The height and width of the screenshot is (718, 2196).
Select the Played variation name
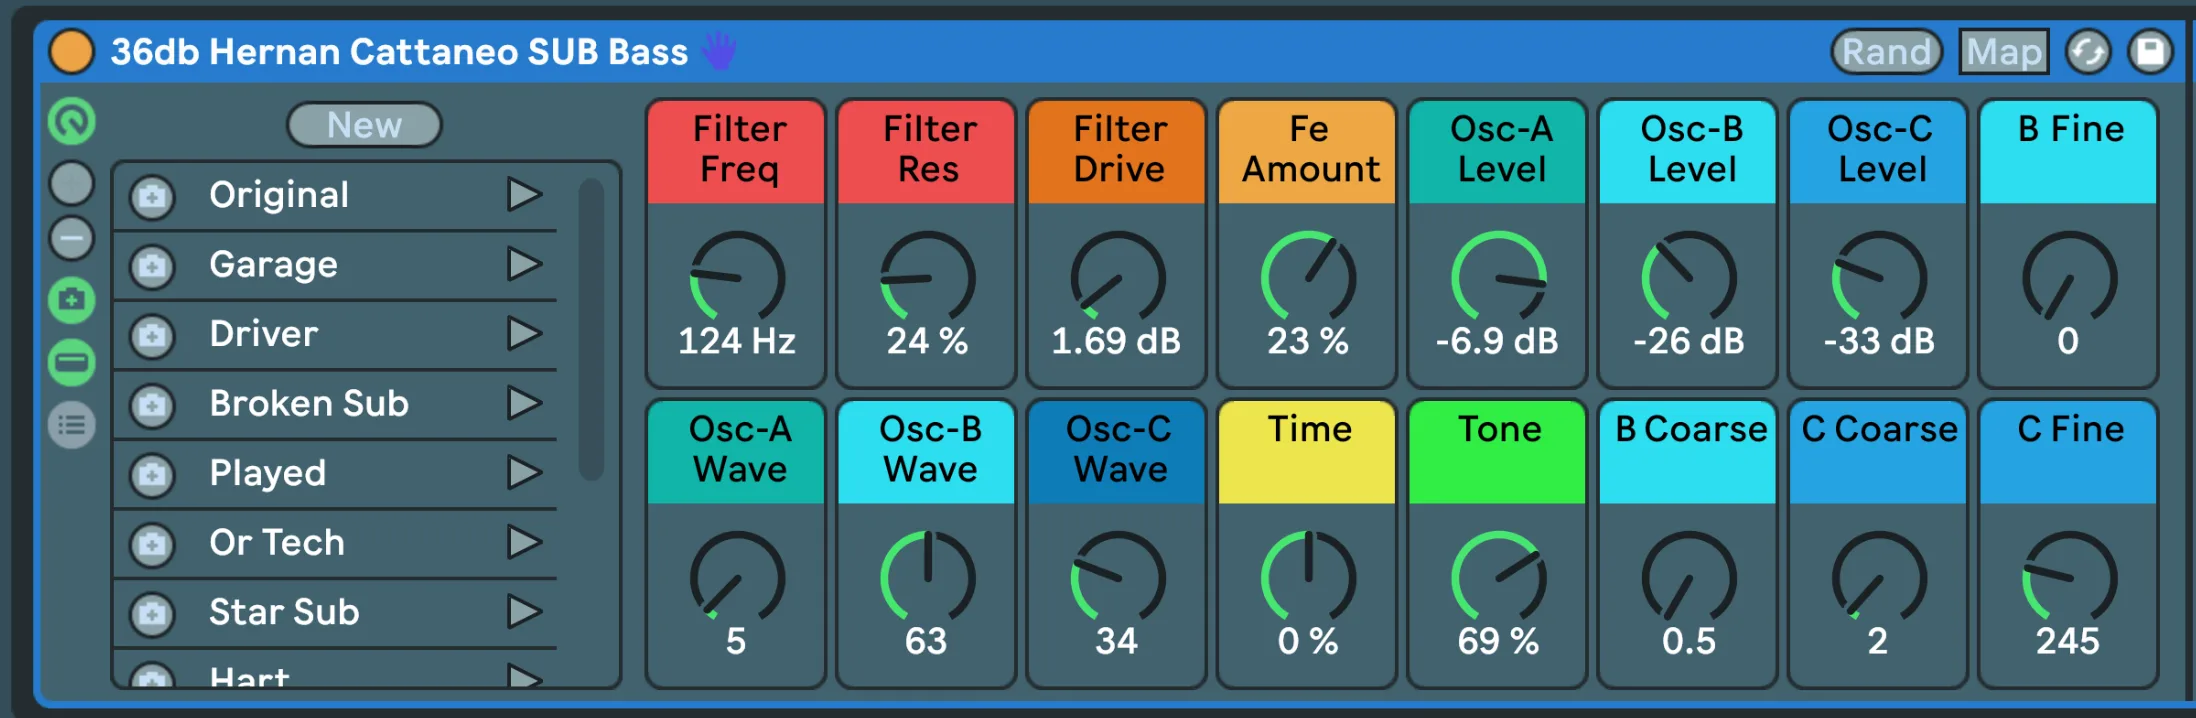pyautogui.click(x=267, y=473)
